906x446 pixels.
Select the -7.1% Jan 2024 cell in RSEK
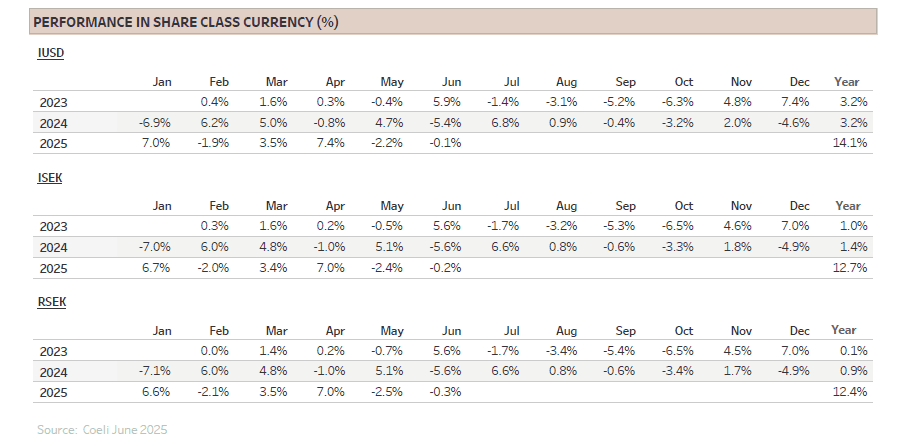[x=157, y=371]
